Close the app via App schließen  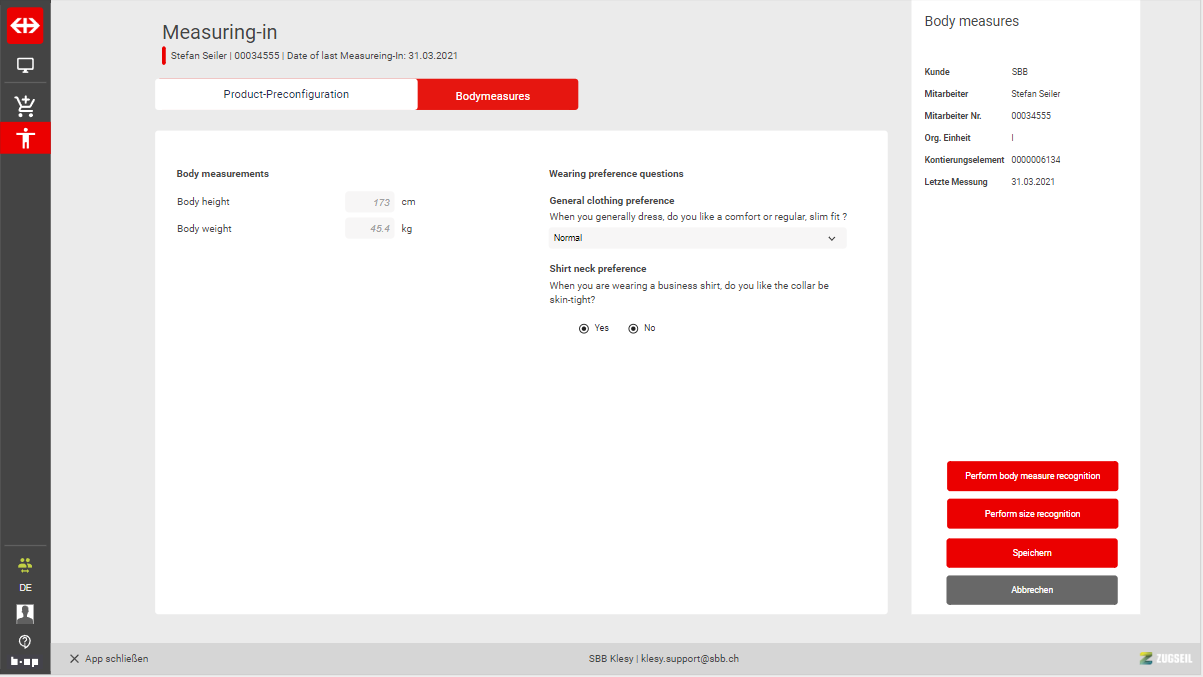point(109,659)
